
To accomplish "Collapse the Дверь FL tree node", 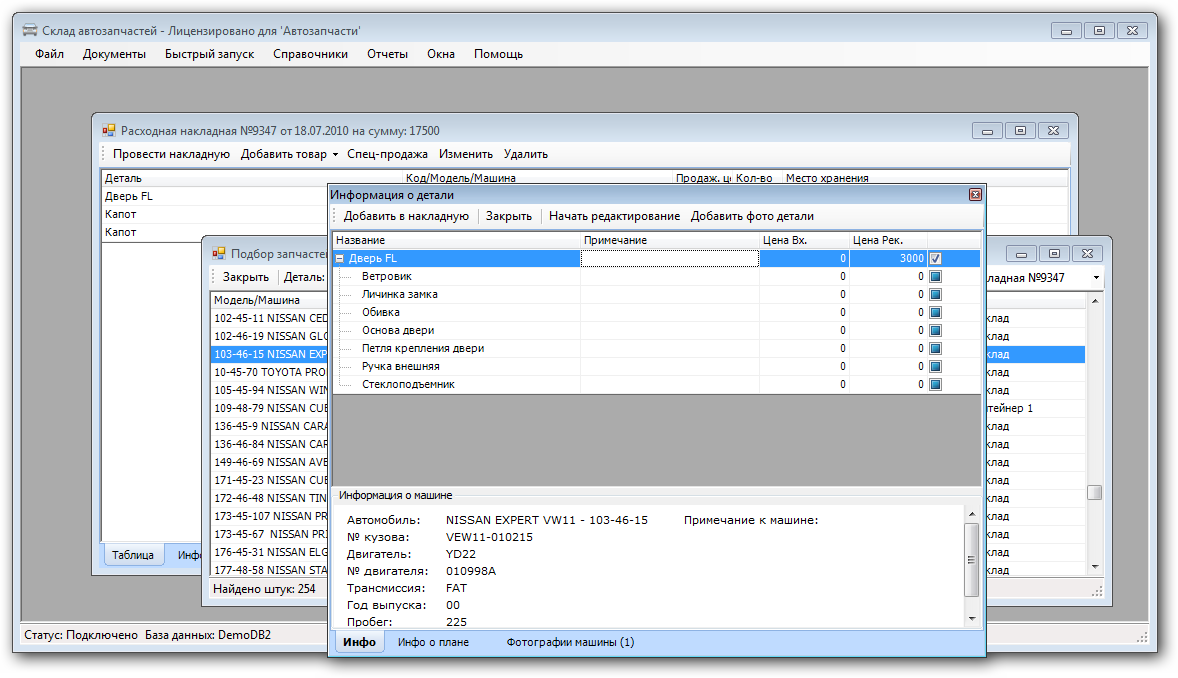I will pos(340,259).
